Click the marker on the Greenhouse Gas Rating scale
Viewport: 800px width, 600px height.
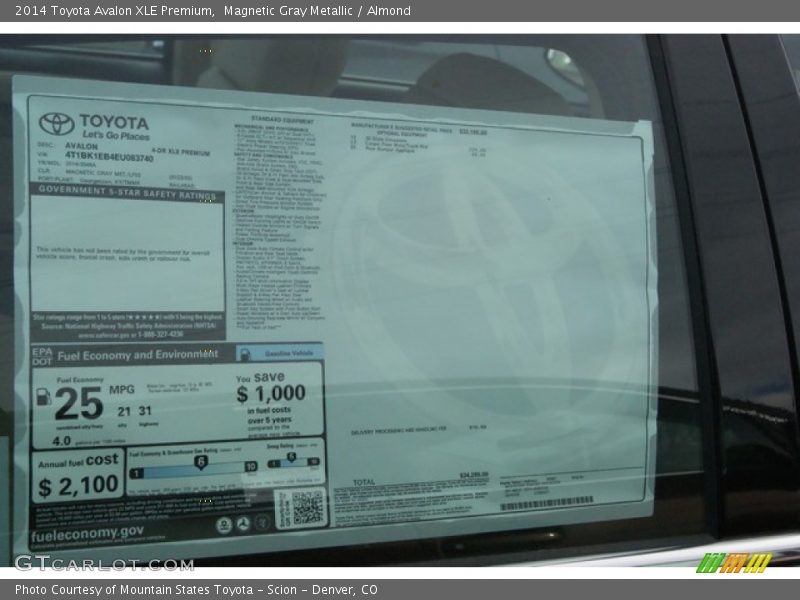click(200, 461)
